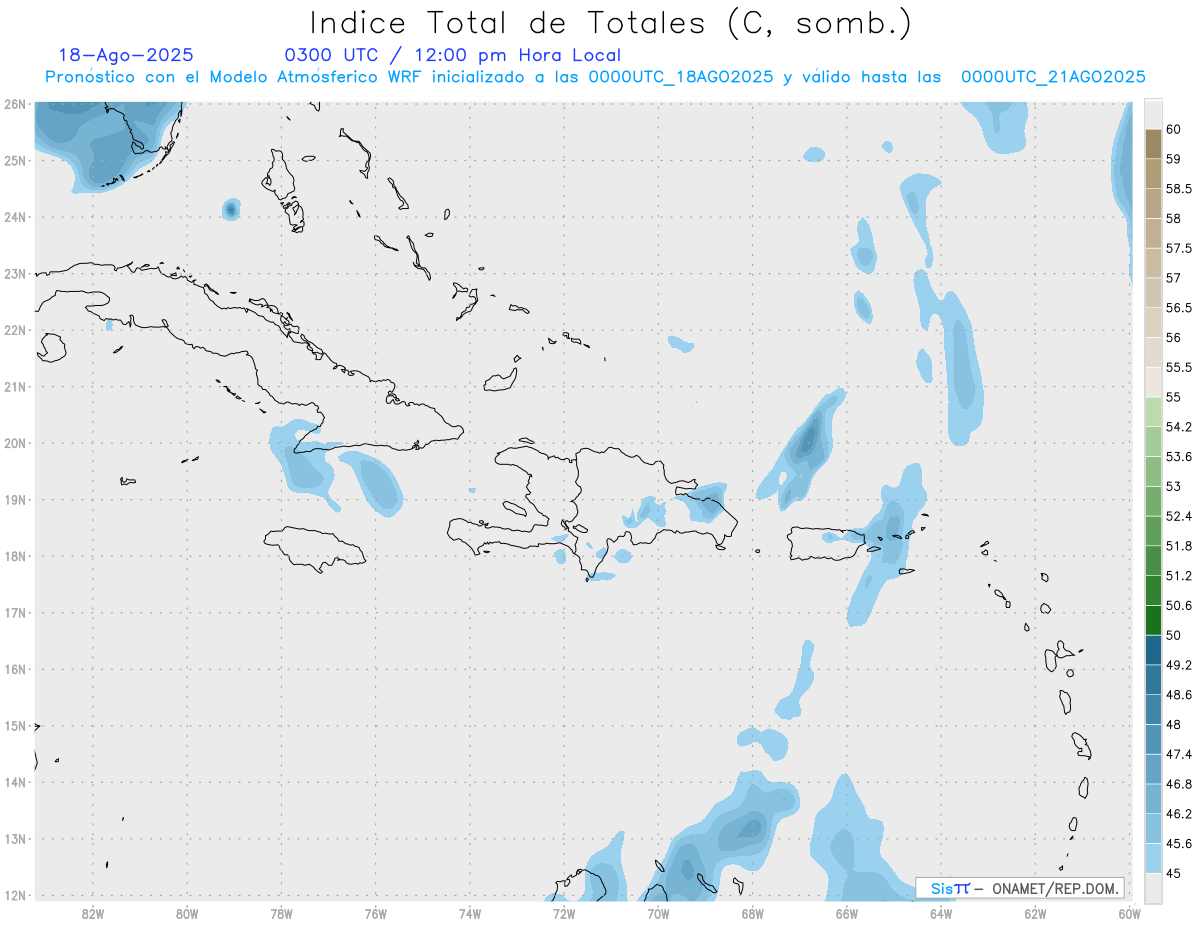The height and width of the screenshot is (927, 1200).
Task: Click the colorbar label "58.5"
Action: click(x=1179, y=188)
